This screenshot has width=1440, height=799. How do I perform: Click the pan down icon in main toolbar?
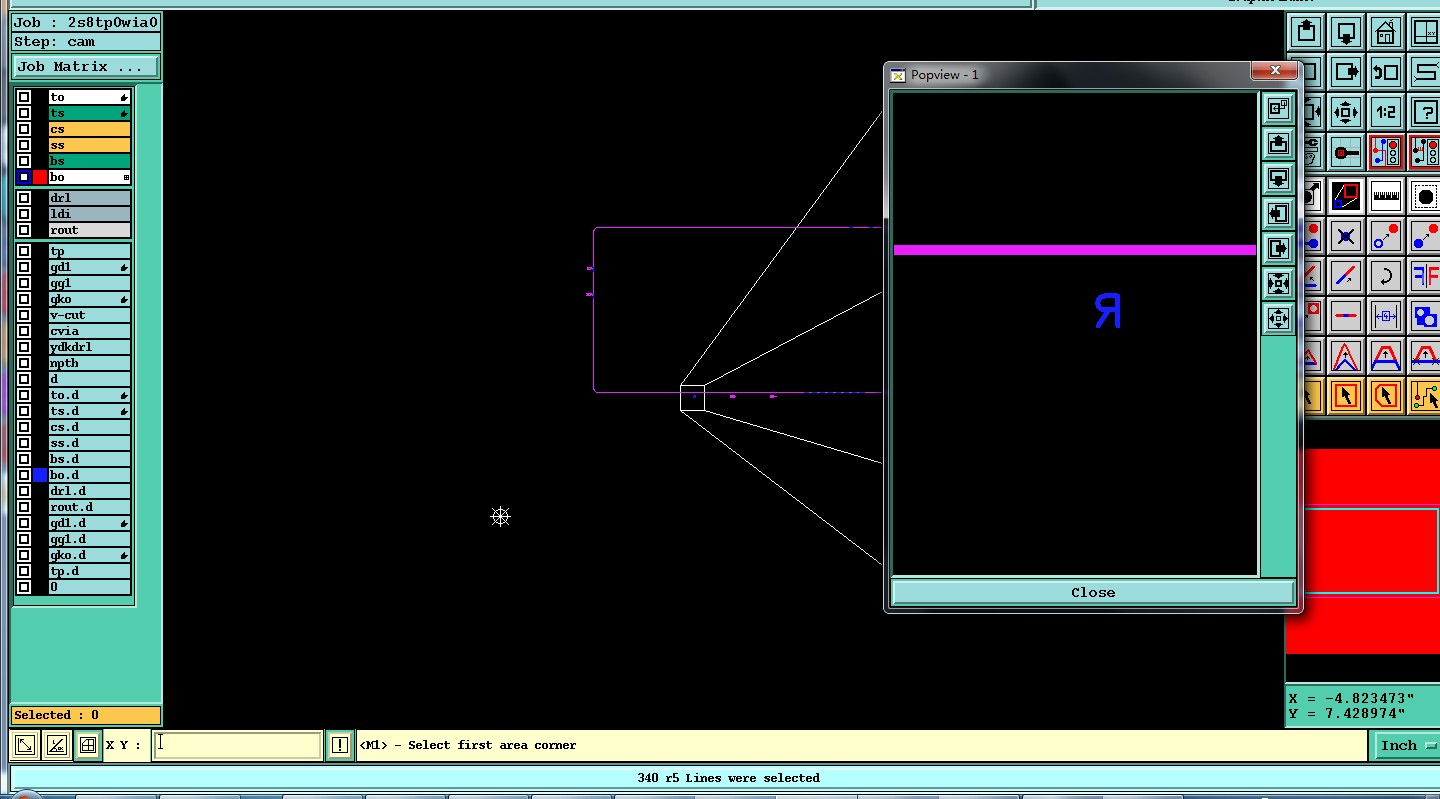[1346, 32]
